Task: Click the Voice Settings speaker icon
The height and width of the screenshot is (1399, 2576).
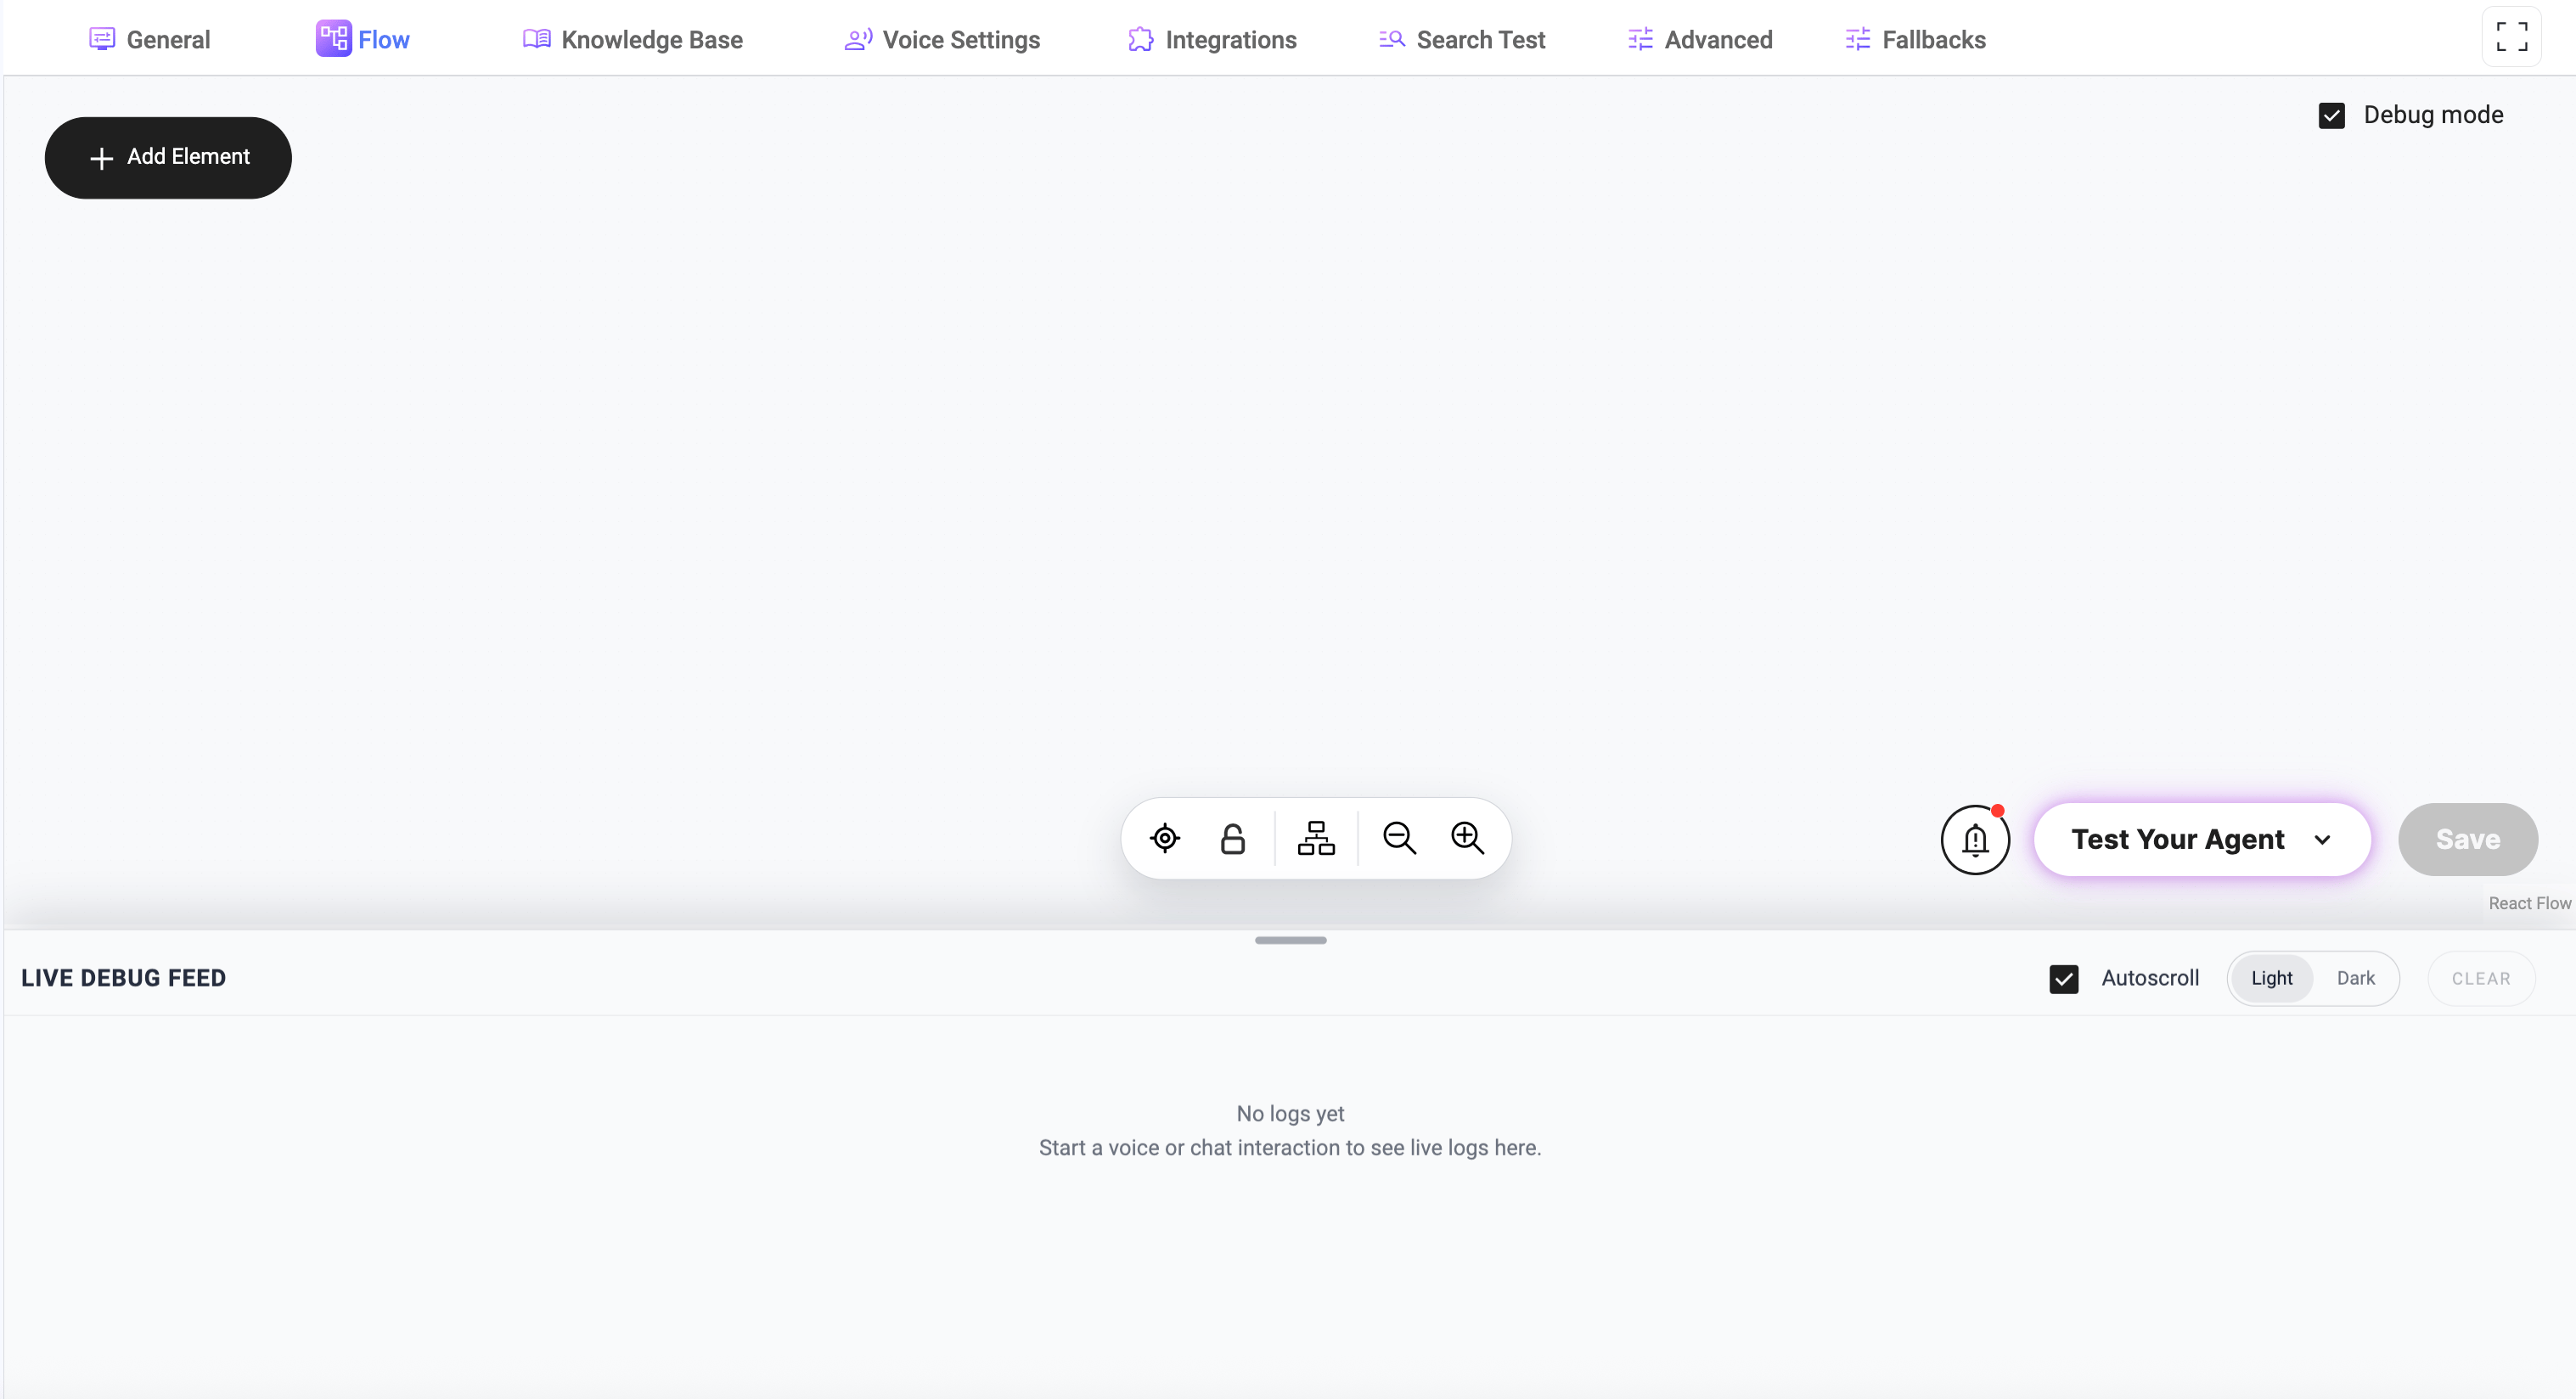Action: (858, 39)
